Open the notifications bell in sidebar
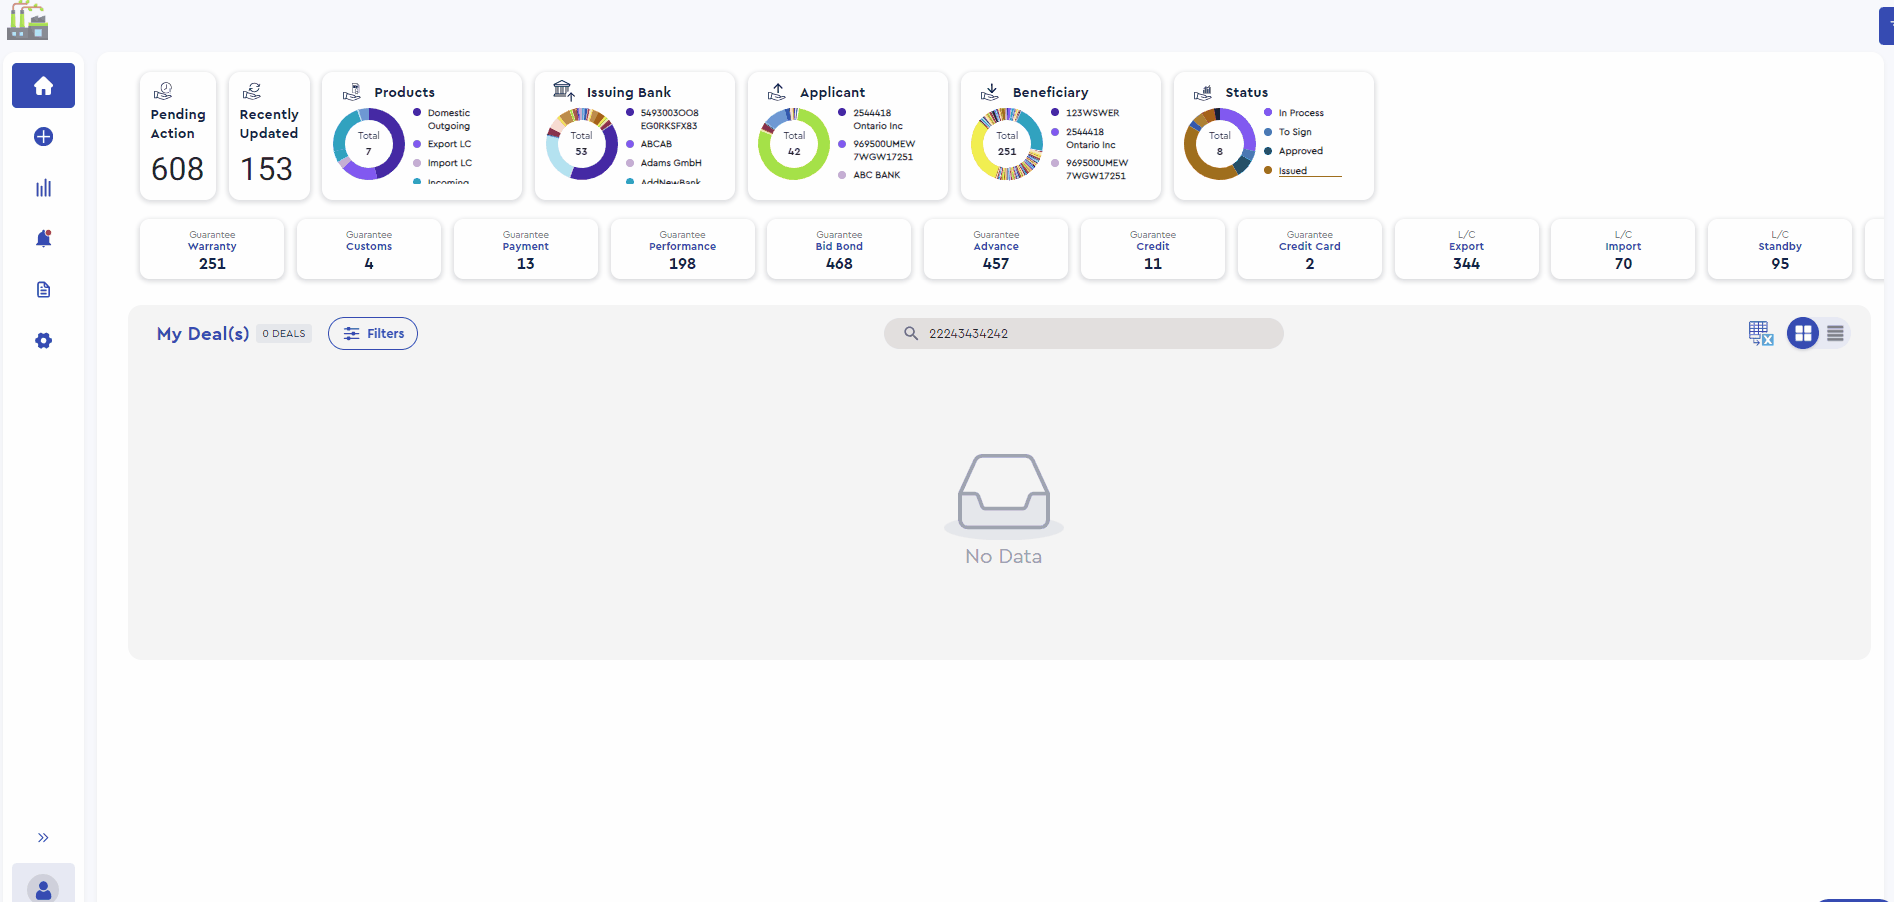The image size is (1894, 902). (x=43, y=238)
